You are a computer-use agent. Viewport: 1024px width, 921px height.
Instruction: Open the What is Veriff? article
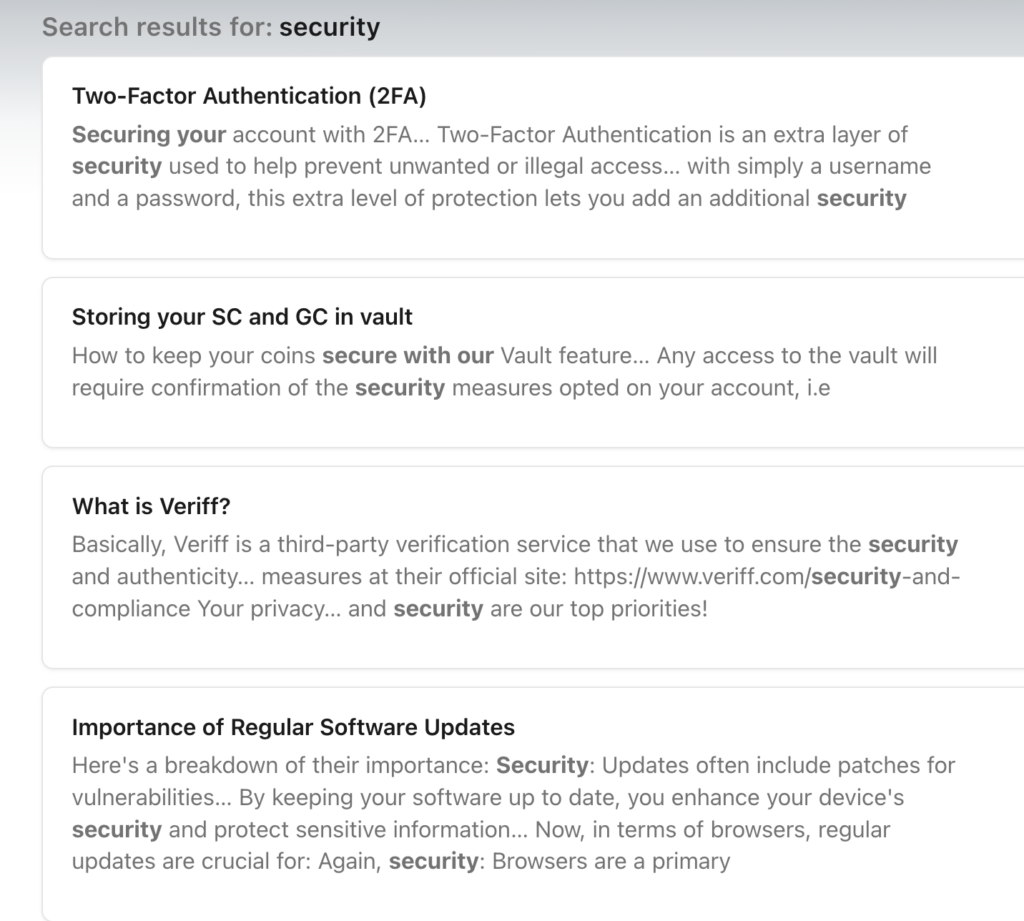[151, 506]
